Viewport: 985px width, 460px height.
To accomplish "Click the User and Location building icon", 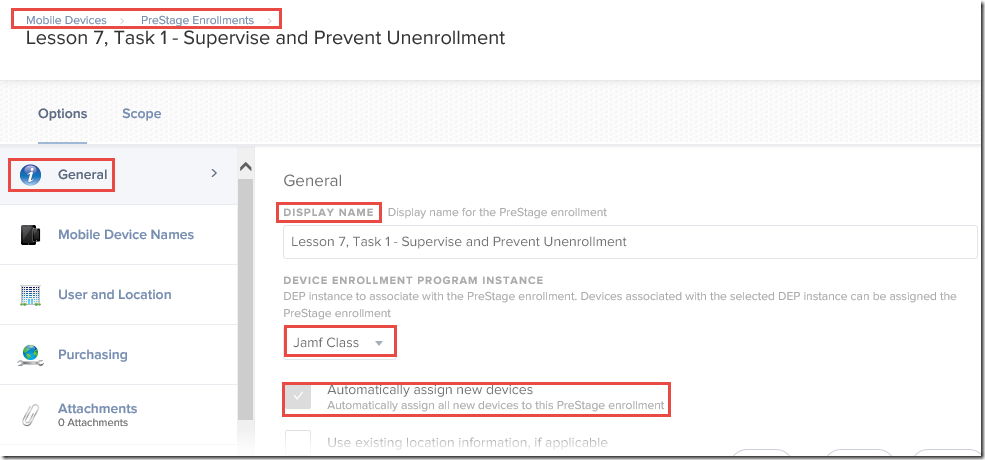I will [30, 295].
